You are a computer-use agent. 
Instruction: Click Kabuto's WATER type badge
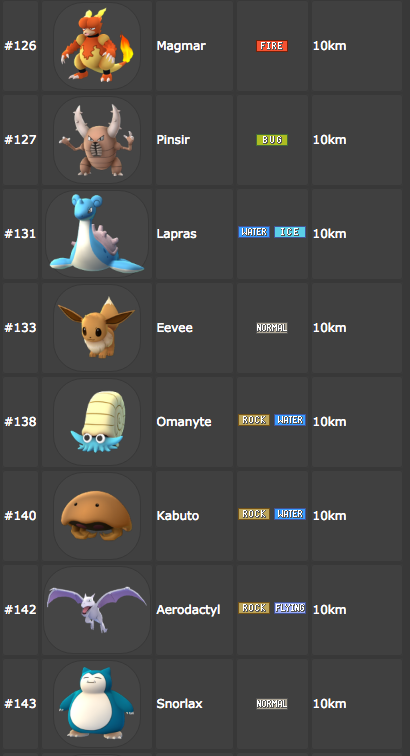click(x=290, y=514)
